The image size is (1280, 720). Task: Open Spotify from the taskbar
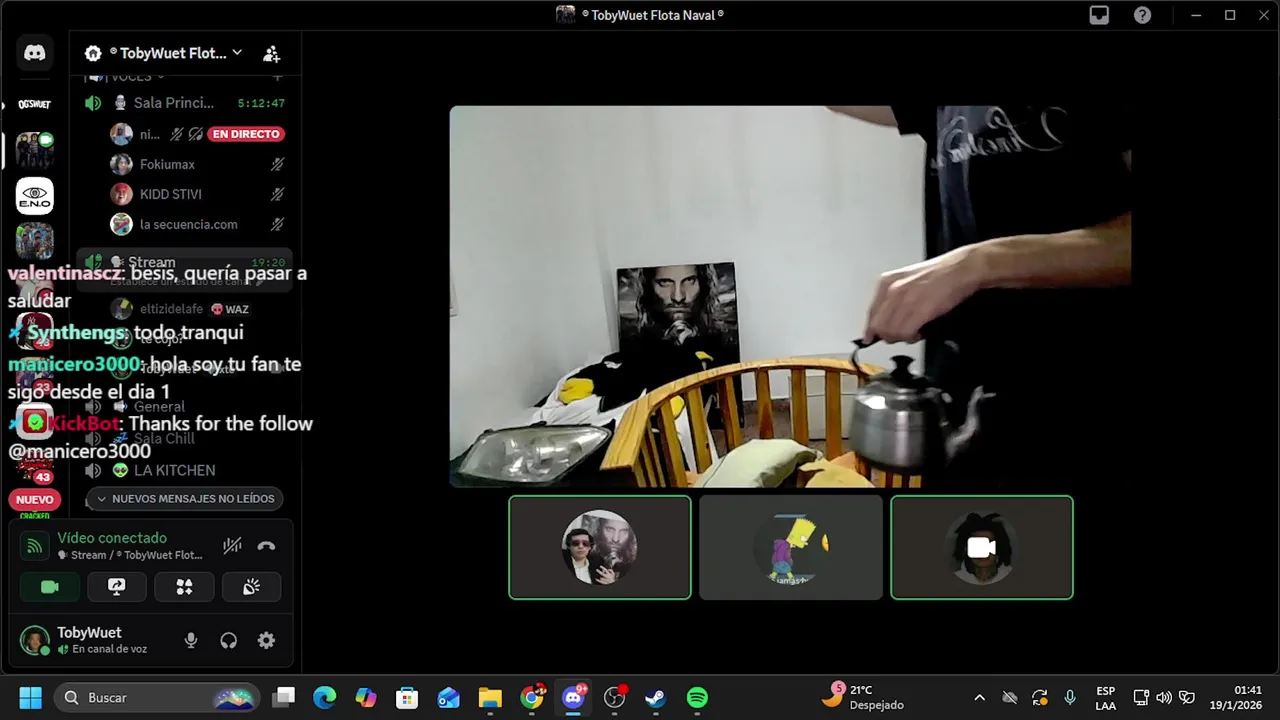tap(697, 697)
